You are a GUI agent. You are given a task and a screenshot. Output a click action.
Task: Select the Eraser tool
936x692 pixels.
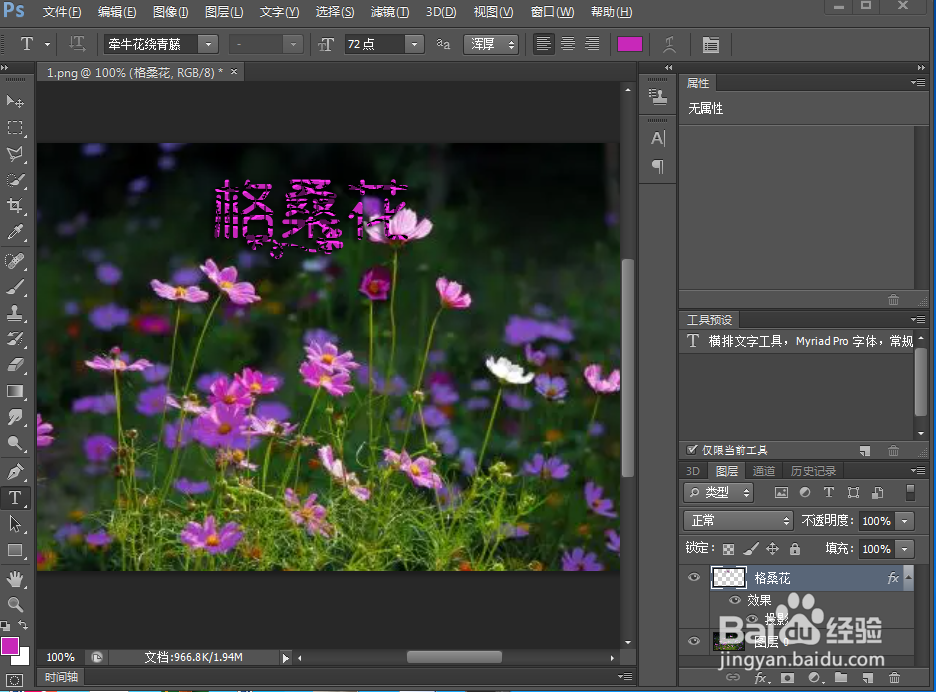coord(15,365)
